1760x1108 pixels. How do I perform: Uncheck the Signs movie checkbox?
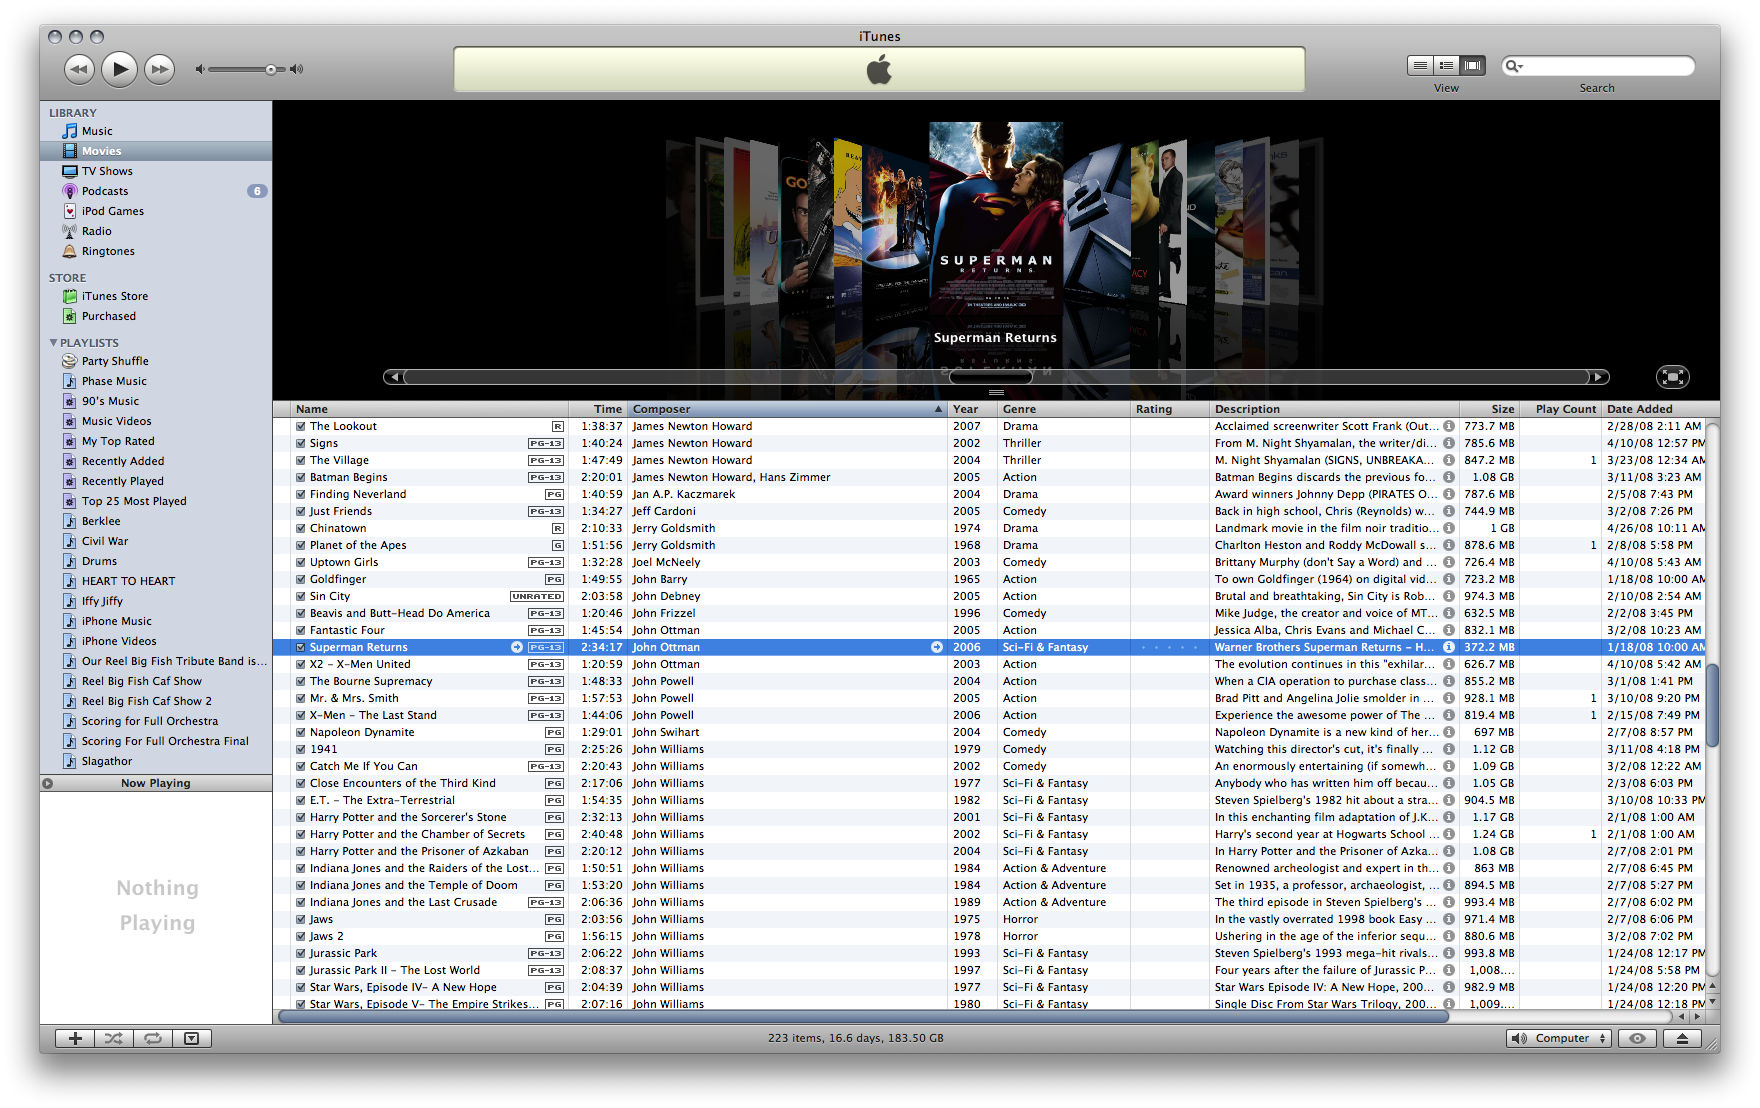(x=300, y=443)
